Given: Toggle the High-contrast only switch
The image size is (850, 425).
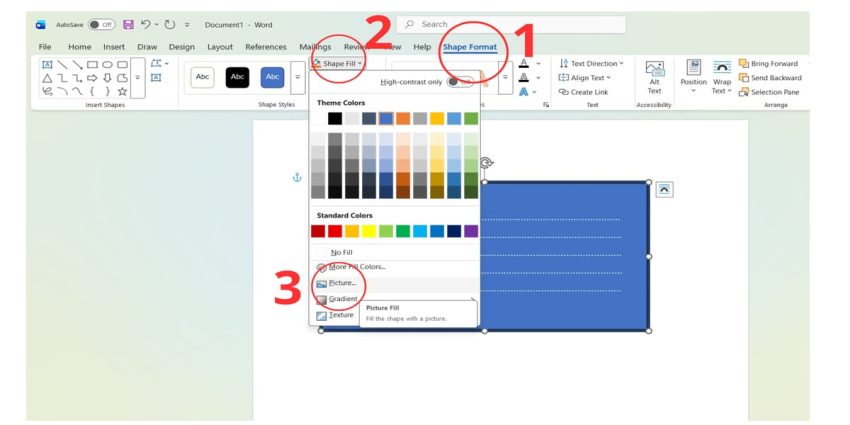Looking at the screenshot, I should pos(460,82).
